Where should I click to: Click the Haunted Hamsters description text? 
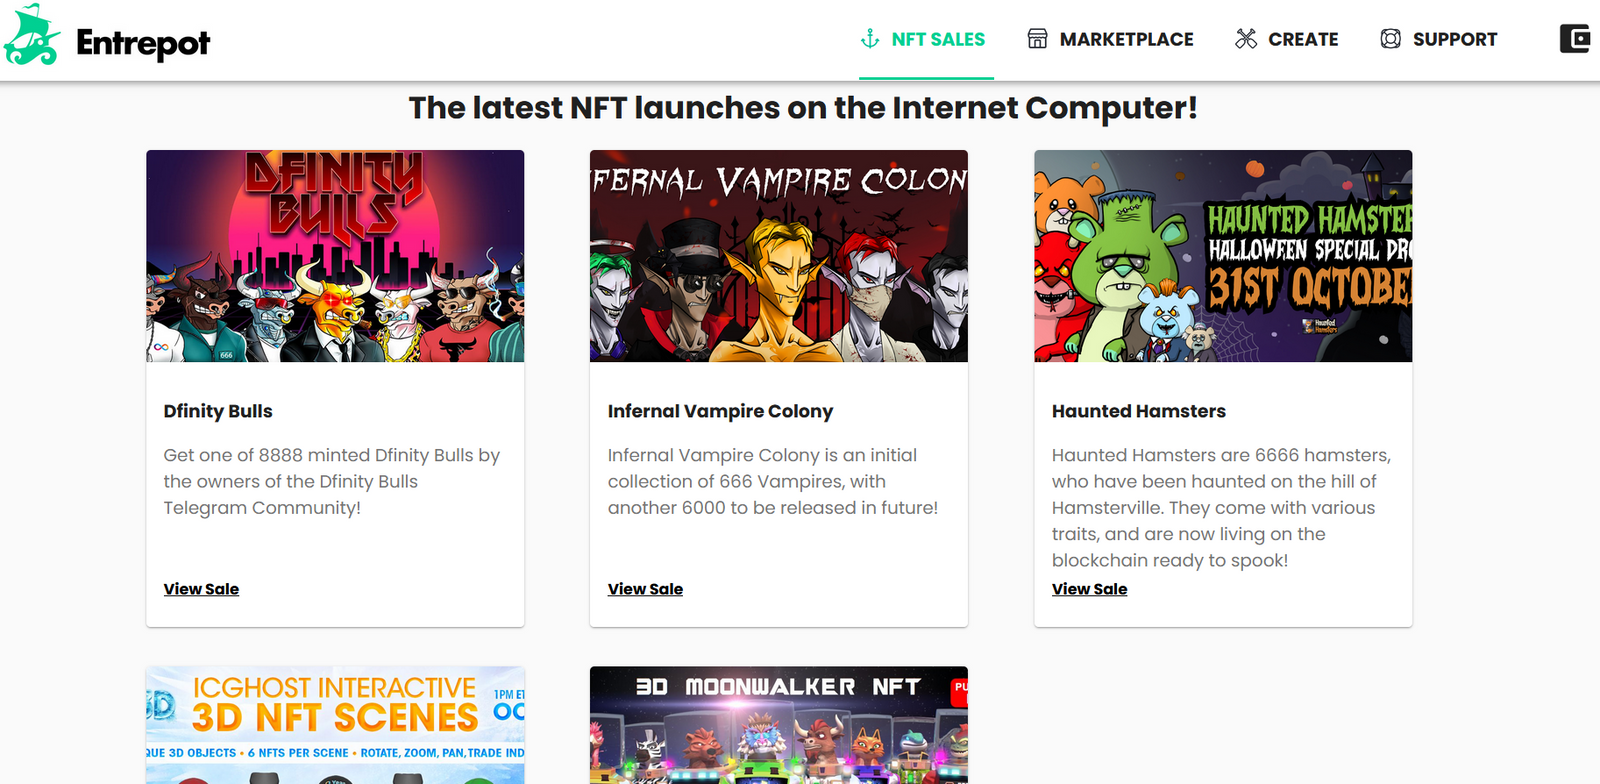tap(1221, 507)
